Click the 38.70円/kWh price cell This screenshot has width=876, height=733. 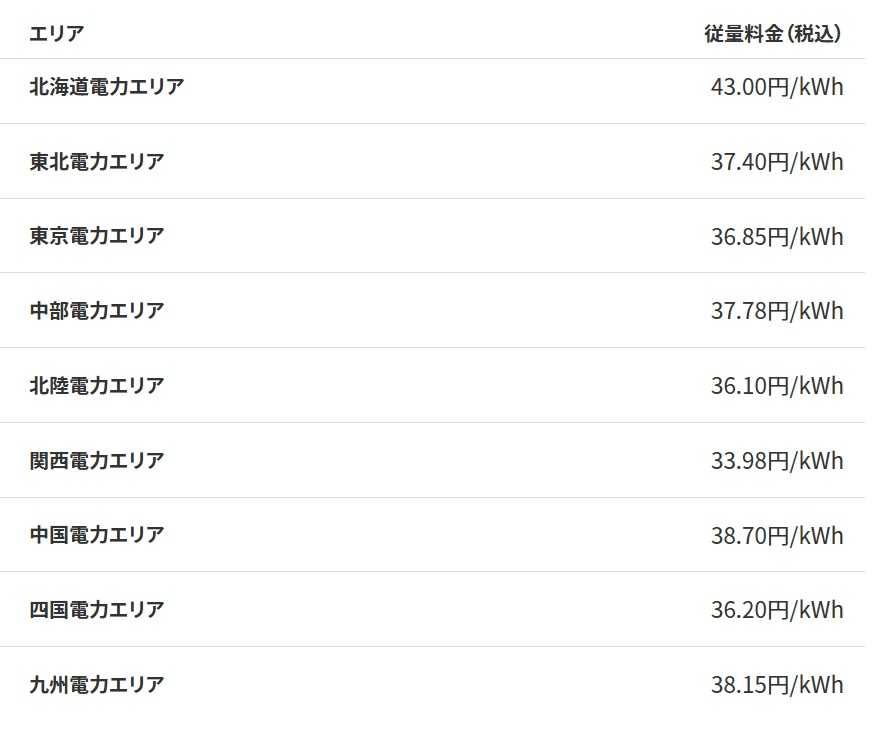pos(777,536)
